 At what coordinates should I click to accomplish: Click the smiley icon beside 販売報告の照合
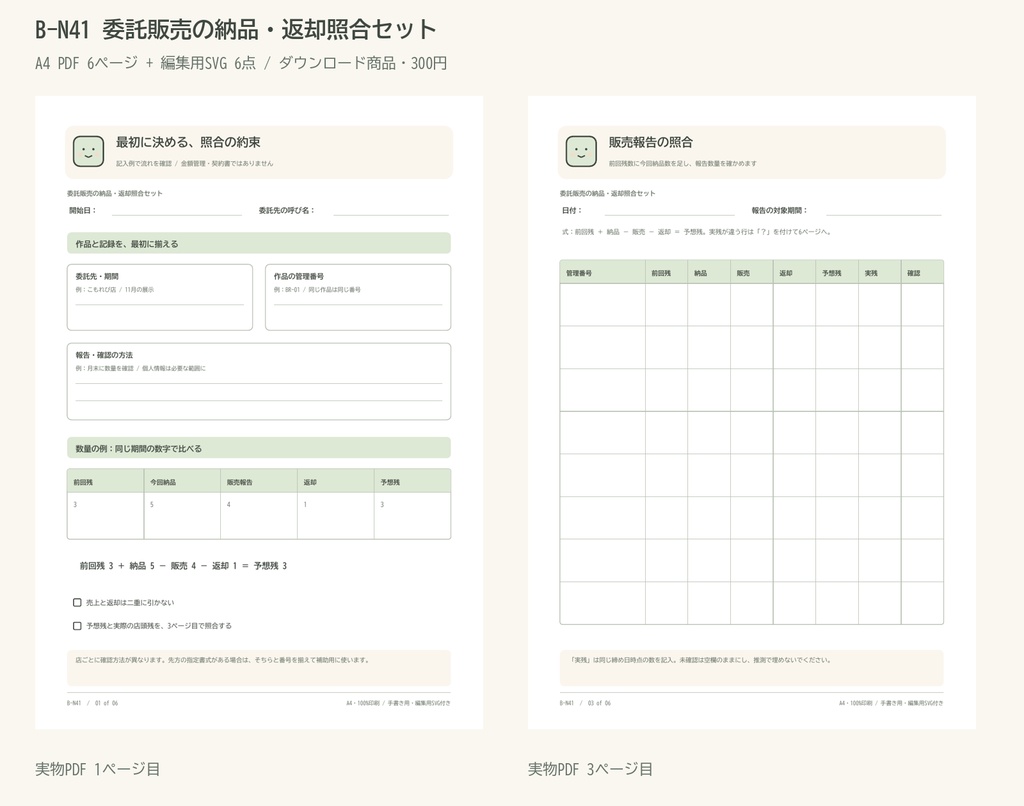[581, 152]
